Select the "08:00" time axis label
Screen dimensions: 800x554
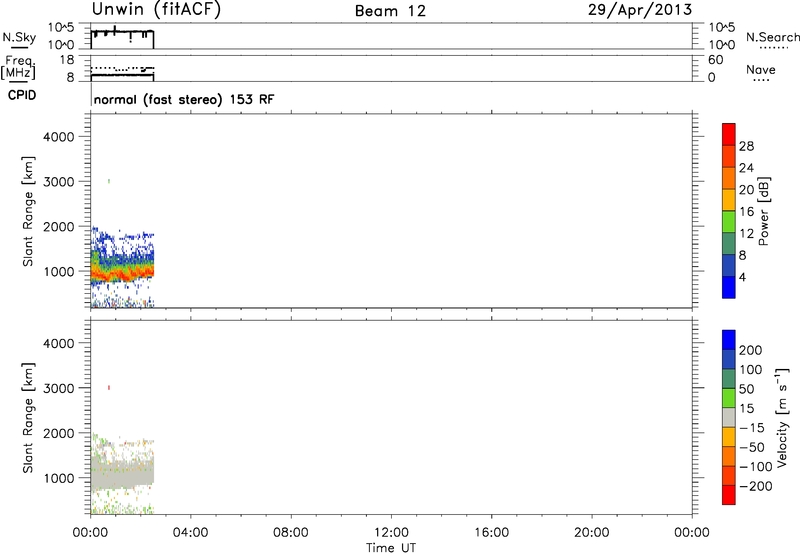click(291, 533)
